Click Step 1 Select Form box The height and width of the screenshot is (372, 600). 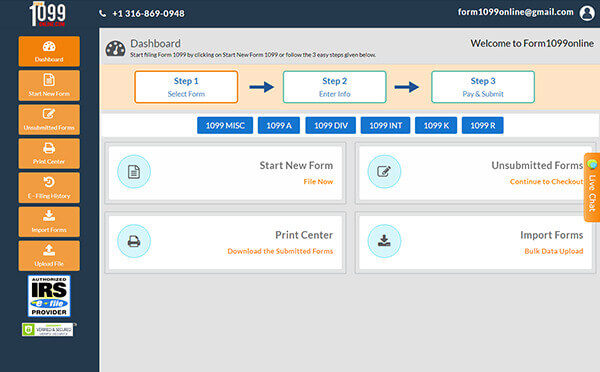186,87
